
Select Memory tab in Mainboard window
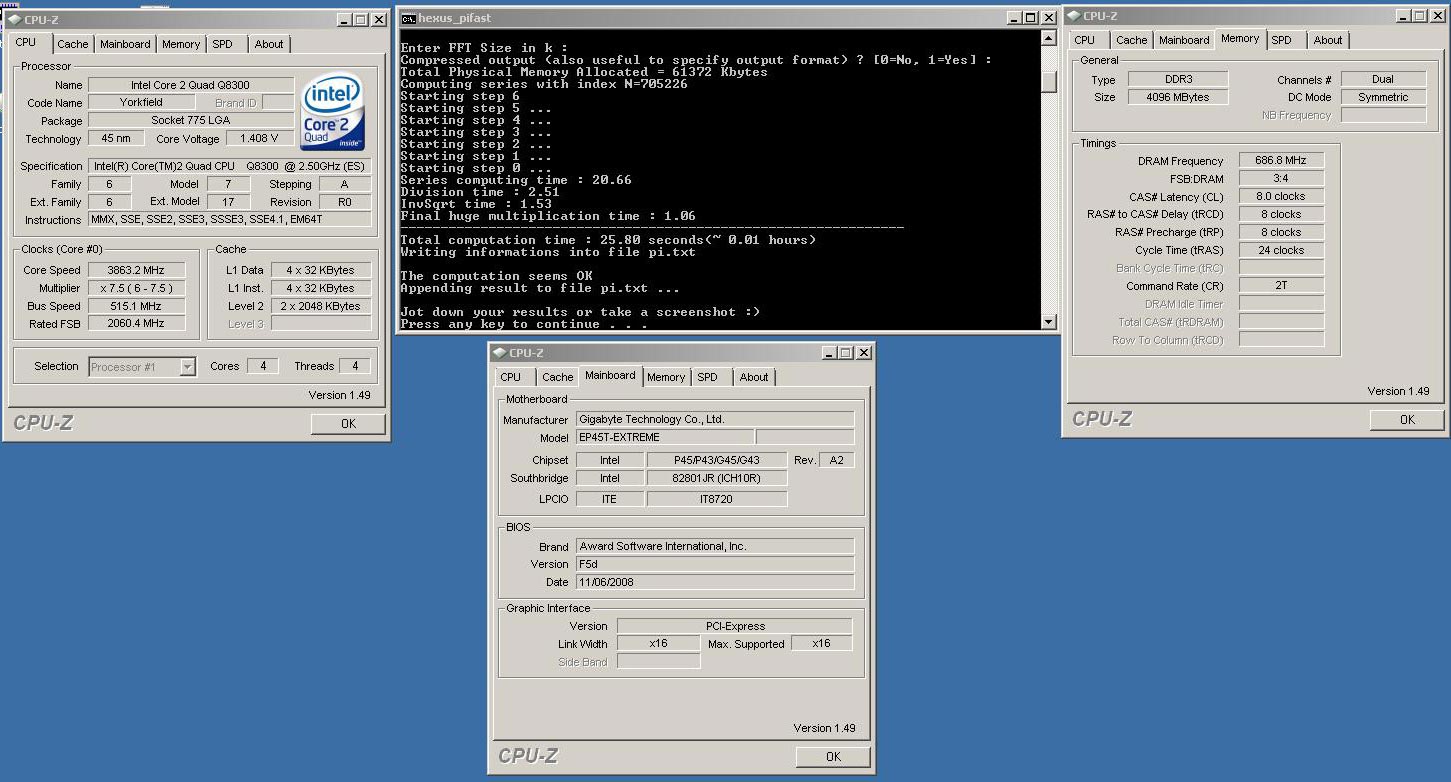(x=666, y=377)
